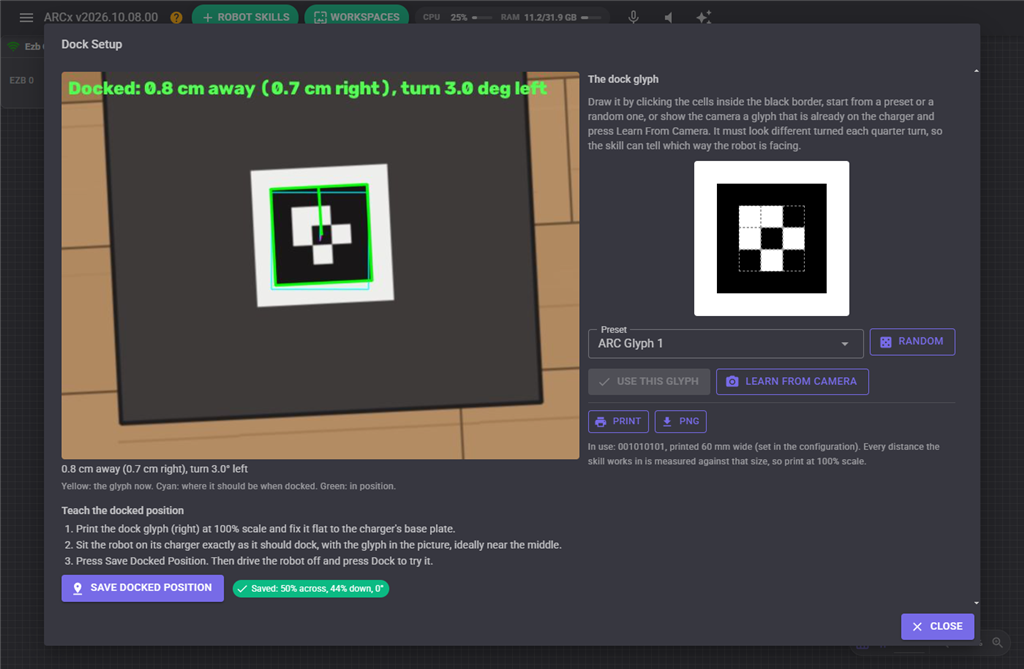1024x669 pixels.
Task: Click the printer icon on the Print button
Action: point(601,421)
